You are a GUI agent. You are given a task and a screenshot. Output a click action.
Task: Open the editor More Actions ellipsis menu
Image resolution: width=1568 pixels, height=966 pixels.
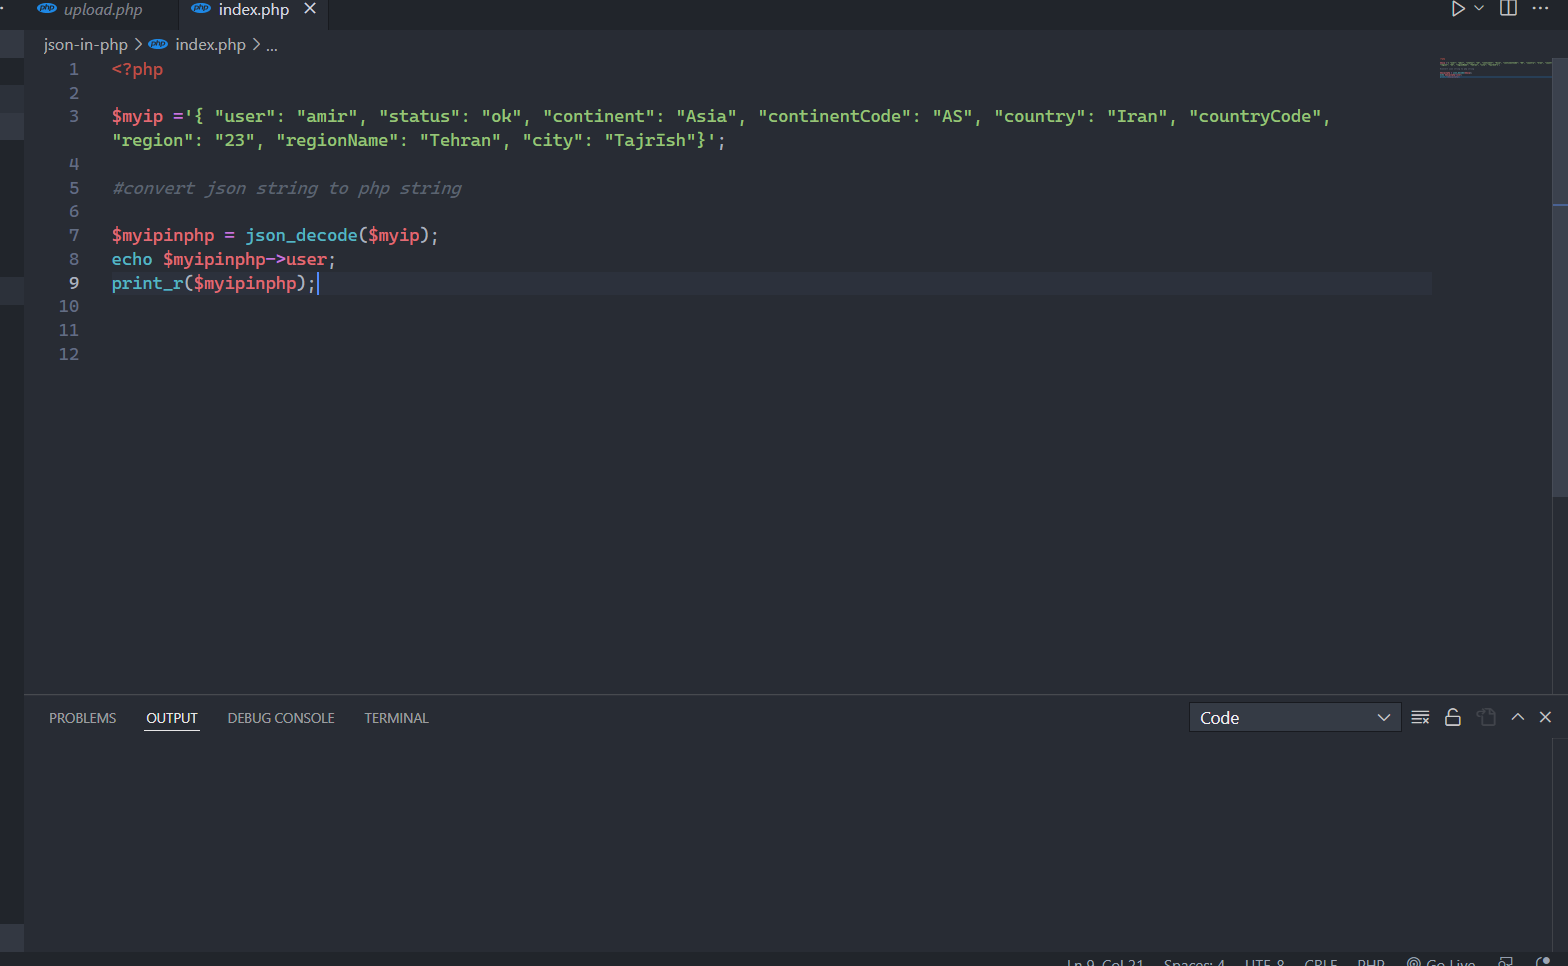point(1540,9)
